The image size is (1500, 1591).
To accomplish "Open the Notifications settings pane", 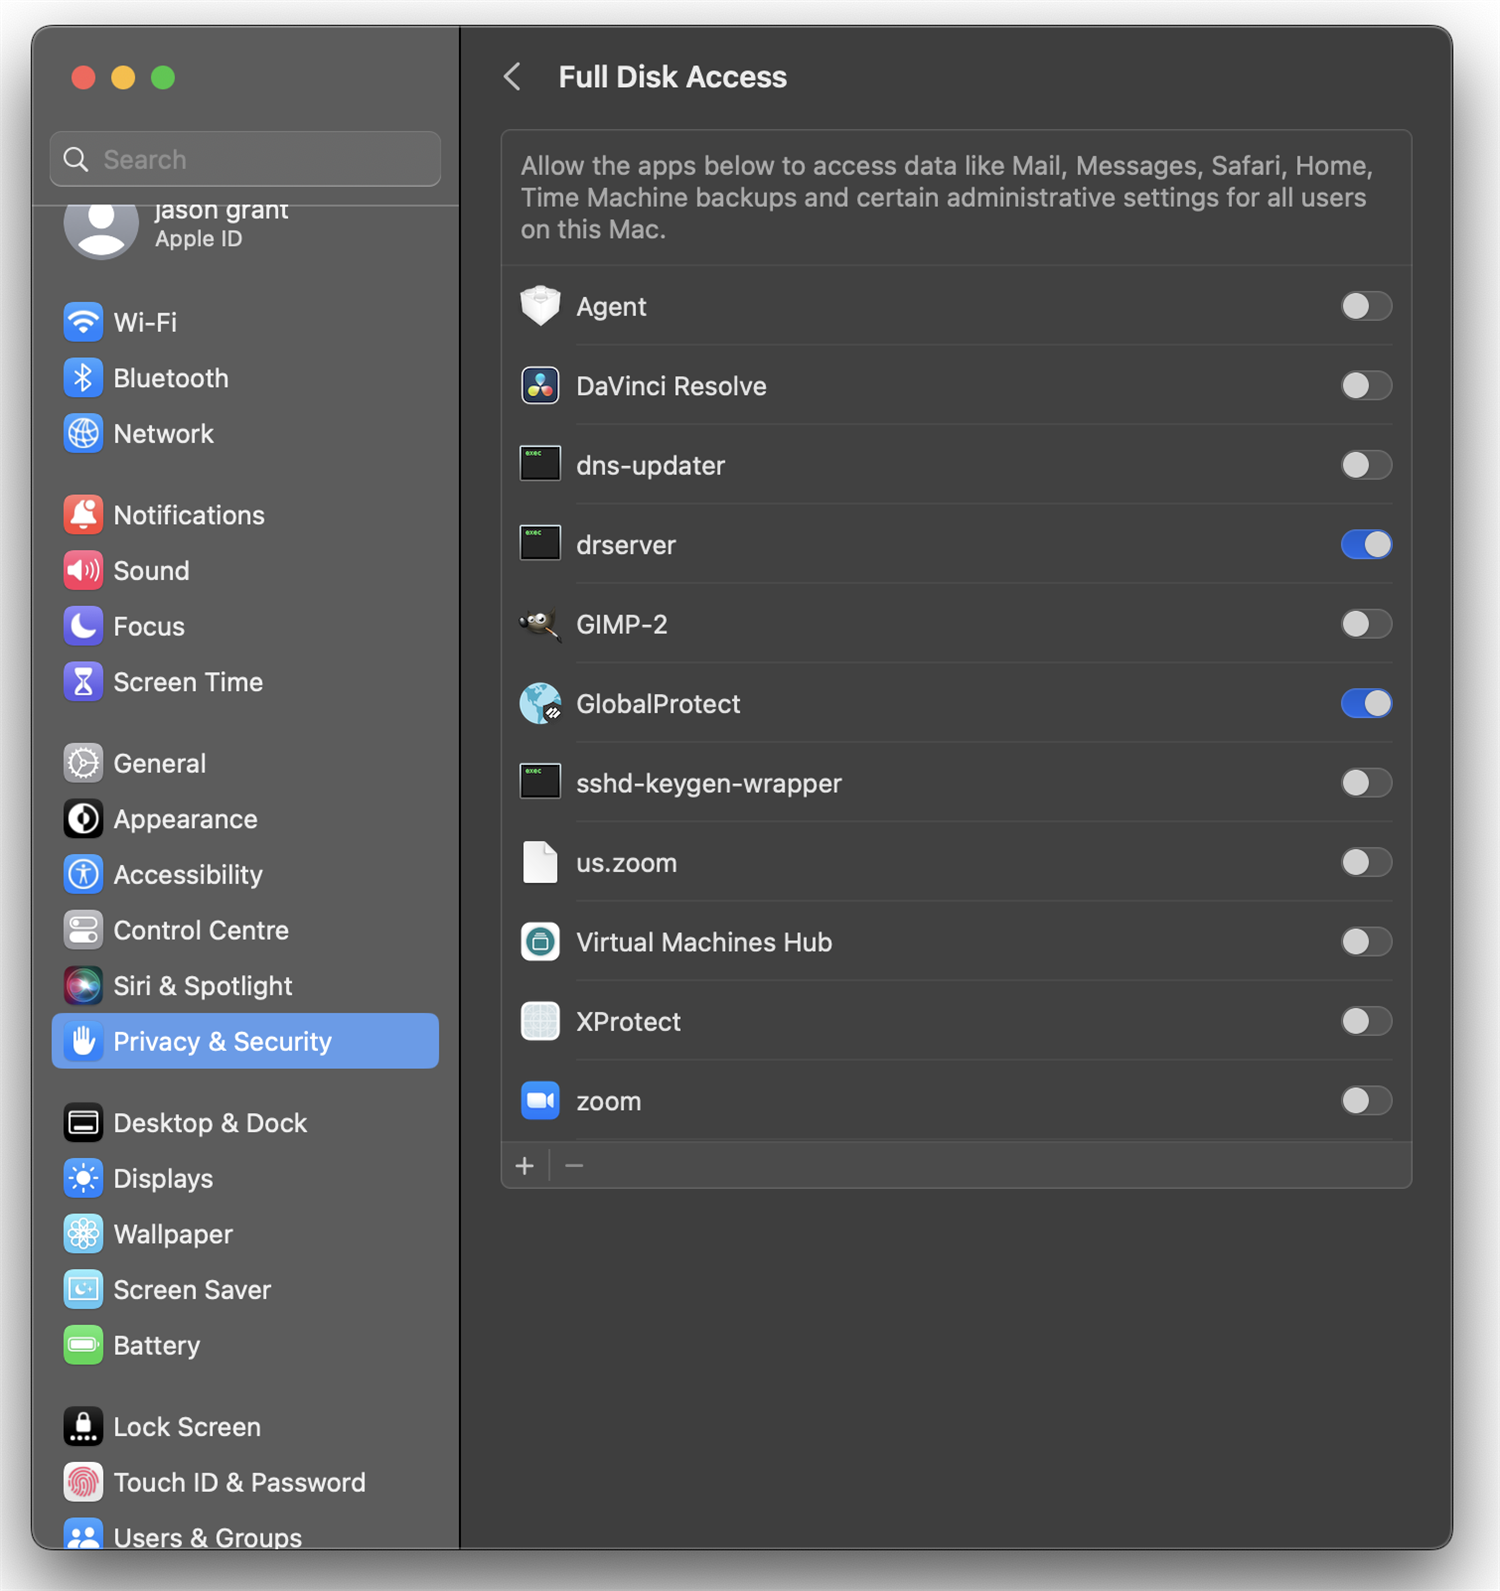I will coord(188,515).
